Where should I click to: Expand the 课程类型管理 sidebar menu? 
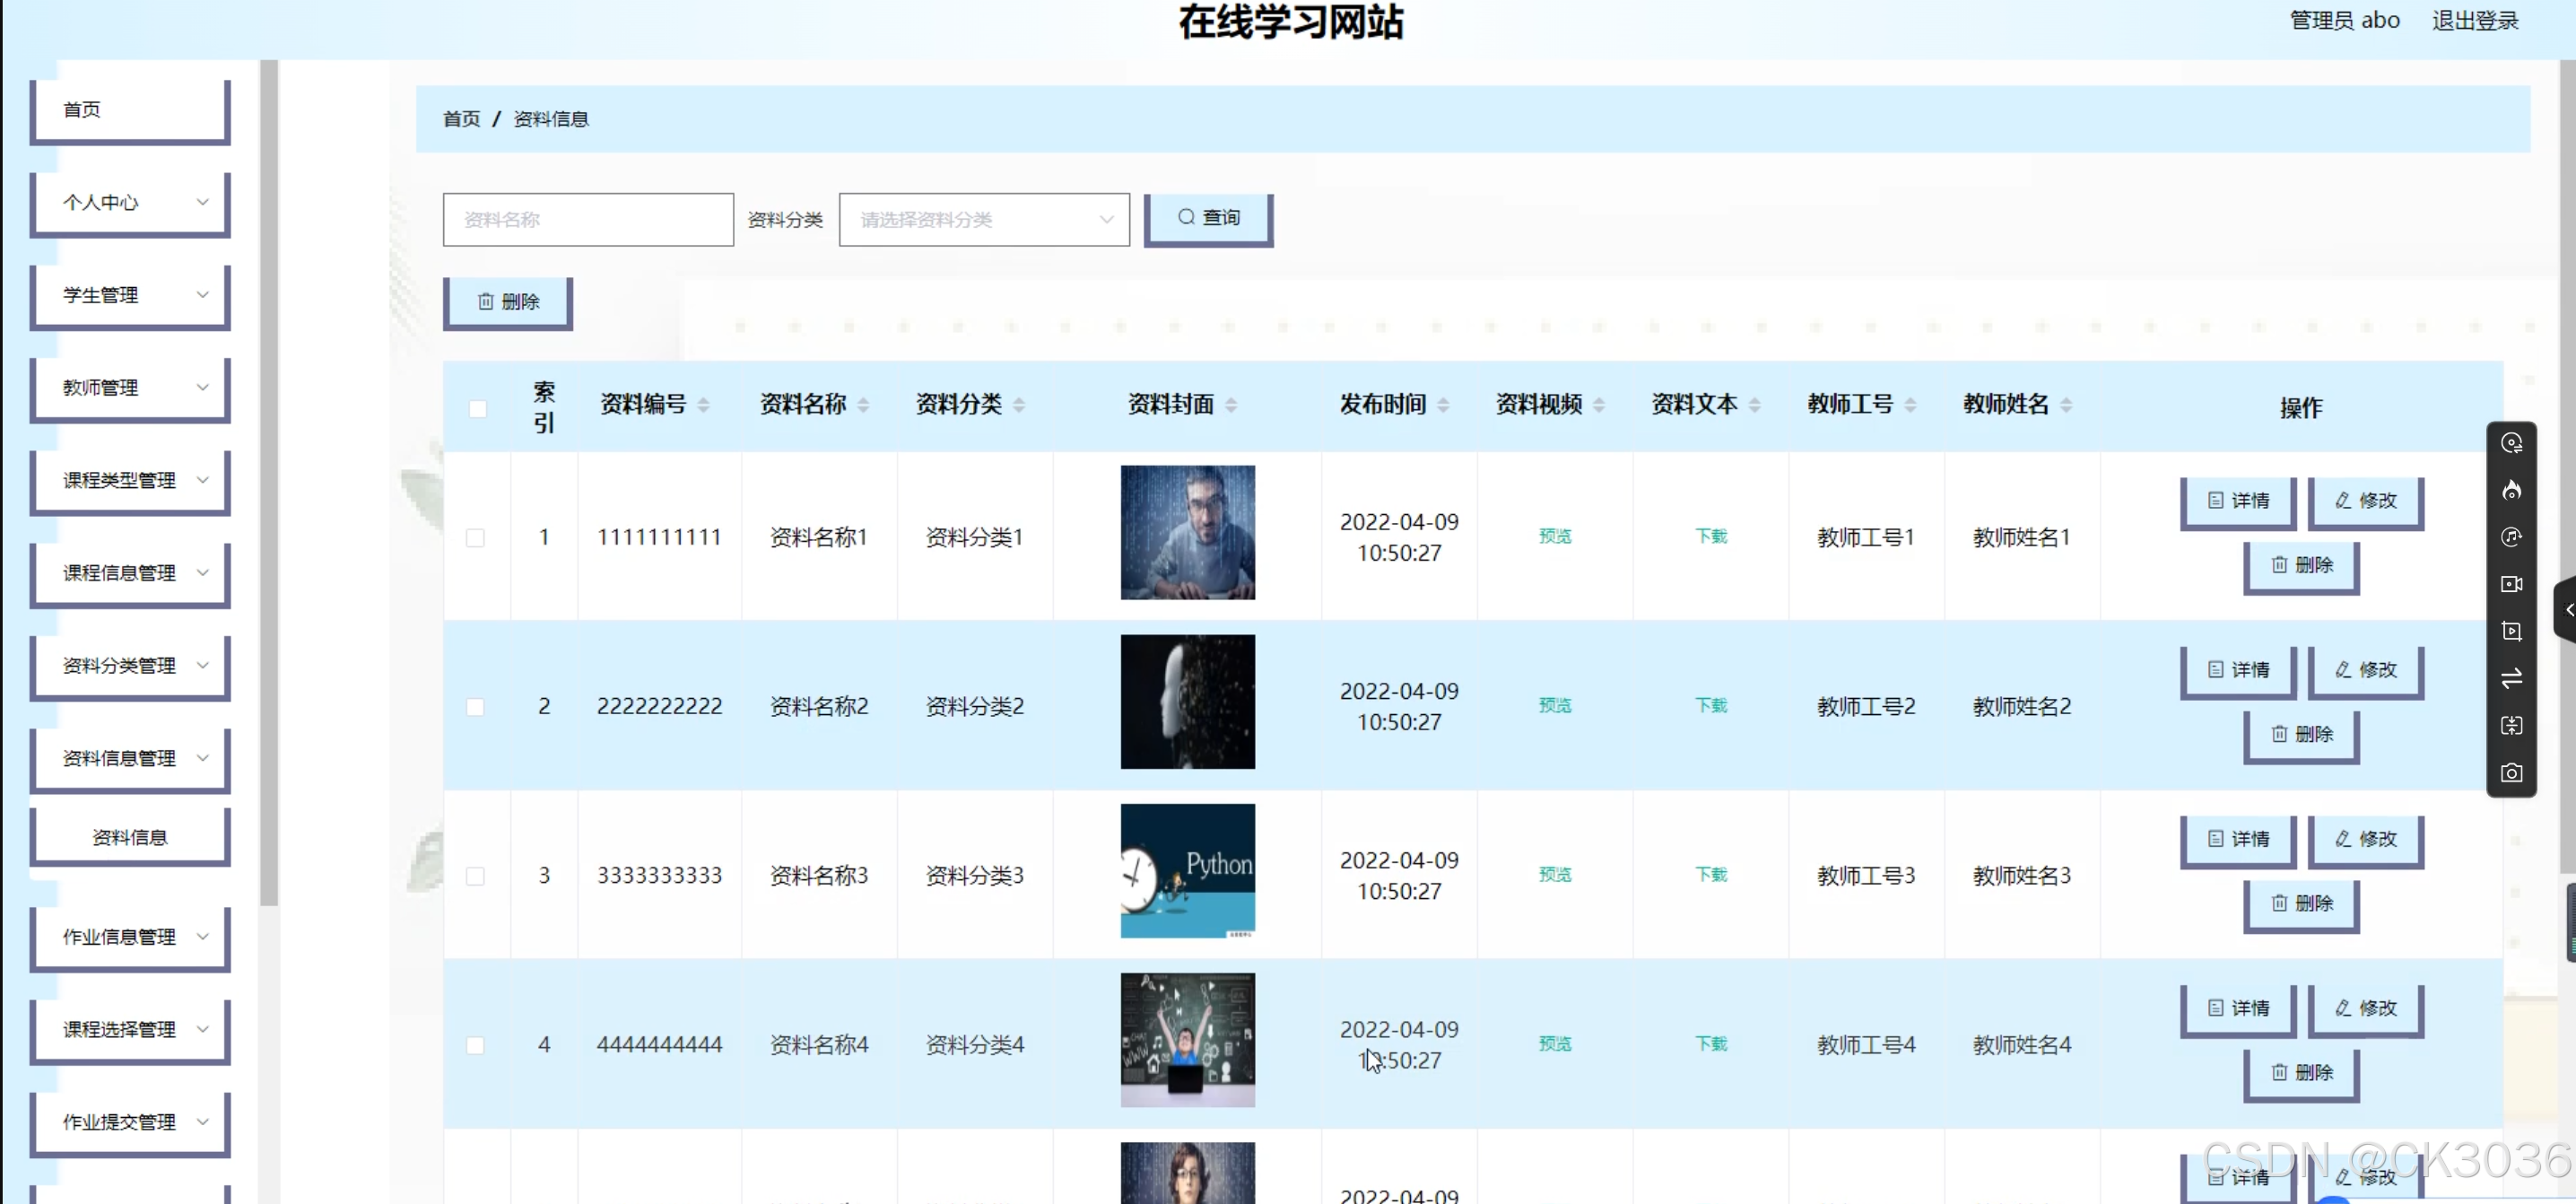131,480
